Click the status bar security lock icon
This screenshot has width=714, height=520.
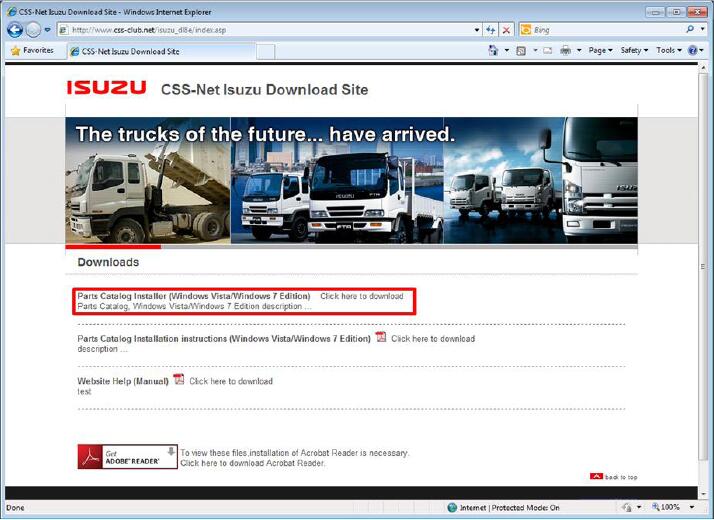pyautogui.click(x=627, y=507)
